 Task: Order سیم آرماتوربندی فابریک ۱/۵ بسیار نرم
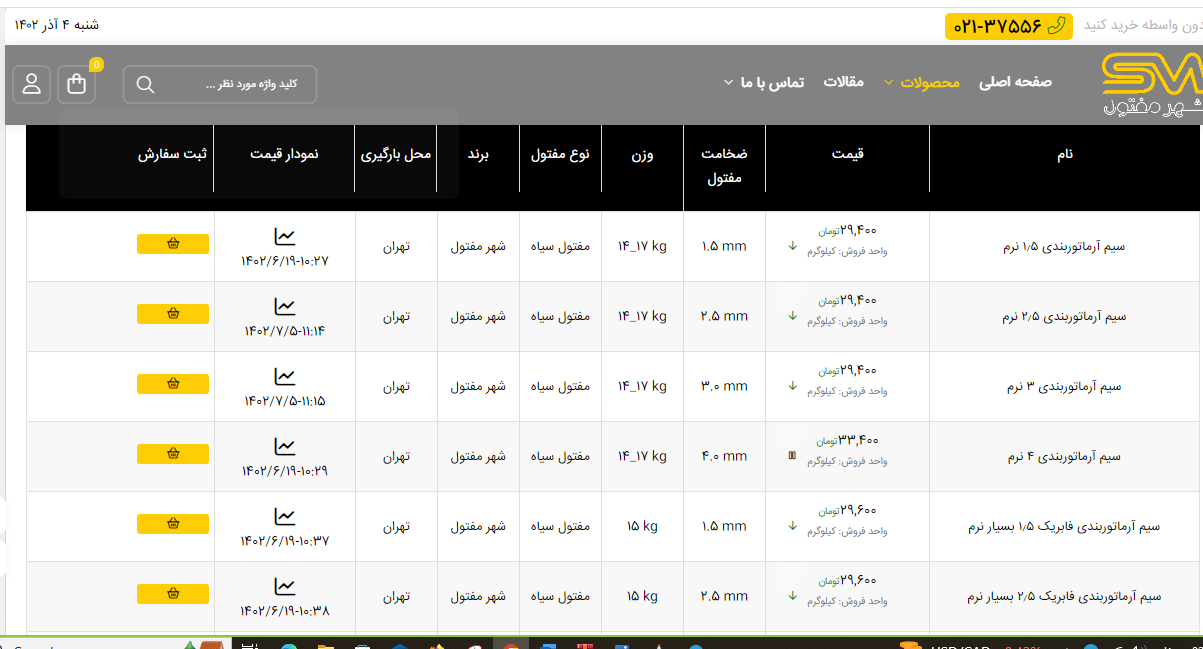point(173,524)
